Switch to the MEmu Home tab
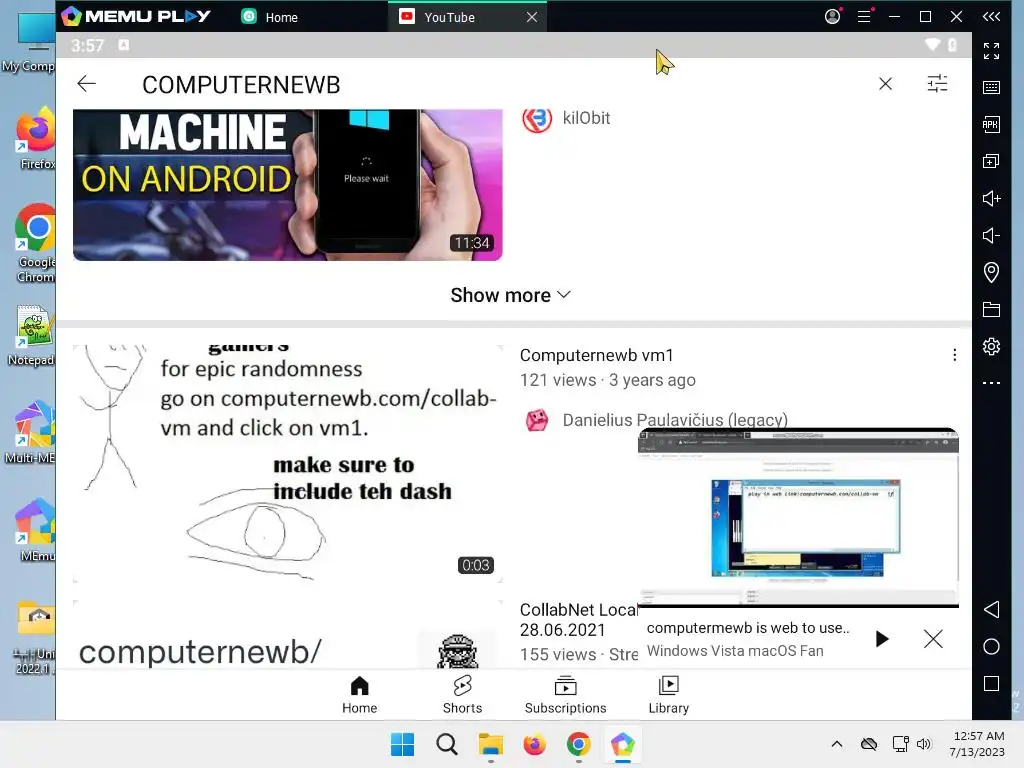The height and width of the screenshot is (768, 1024). point(269,17)
